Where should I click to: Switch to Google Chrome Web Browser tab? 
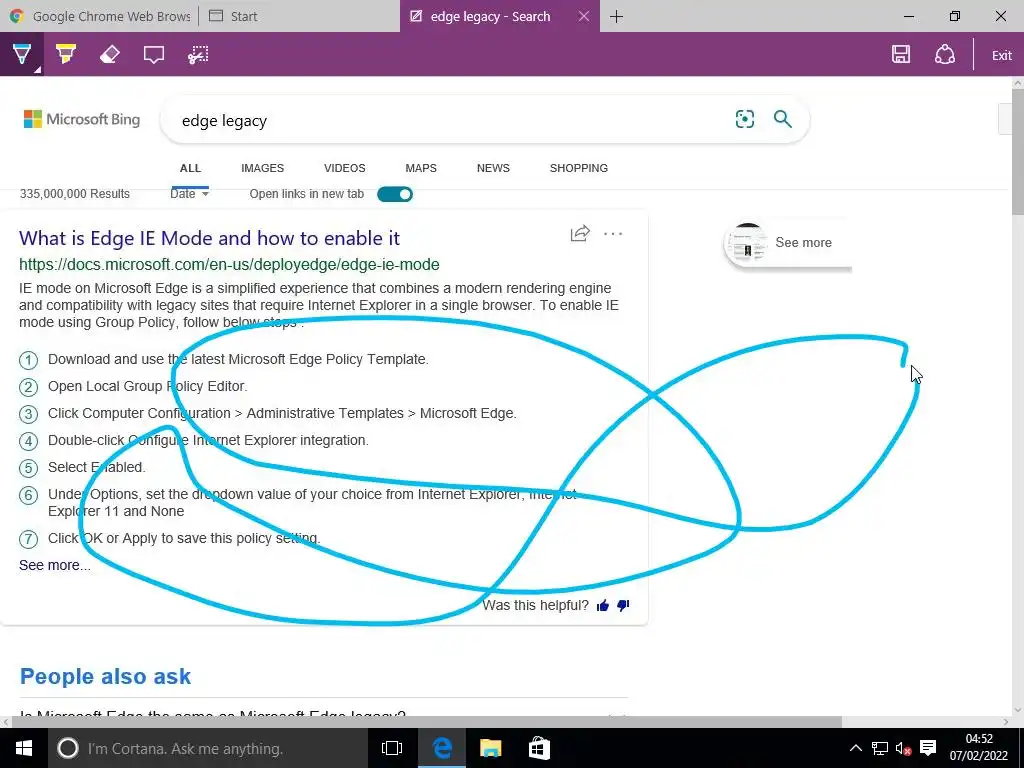pos(100,16)
